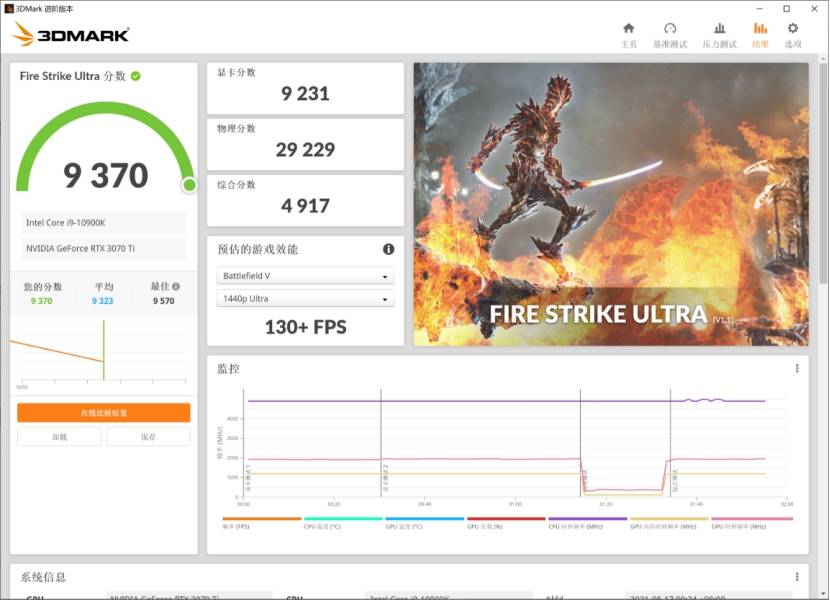Open the Battlefield V game dropdown

click(305, 276)
